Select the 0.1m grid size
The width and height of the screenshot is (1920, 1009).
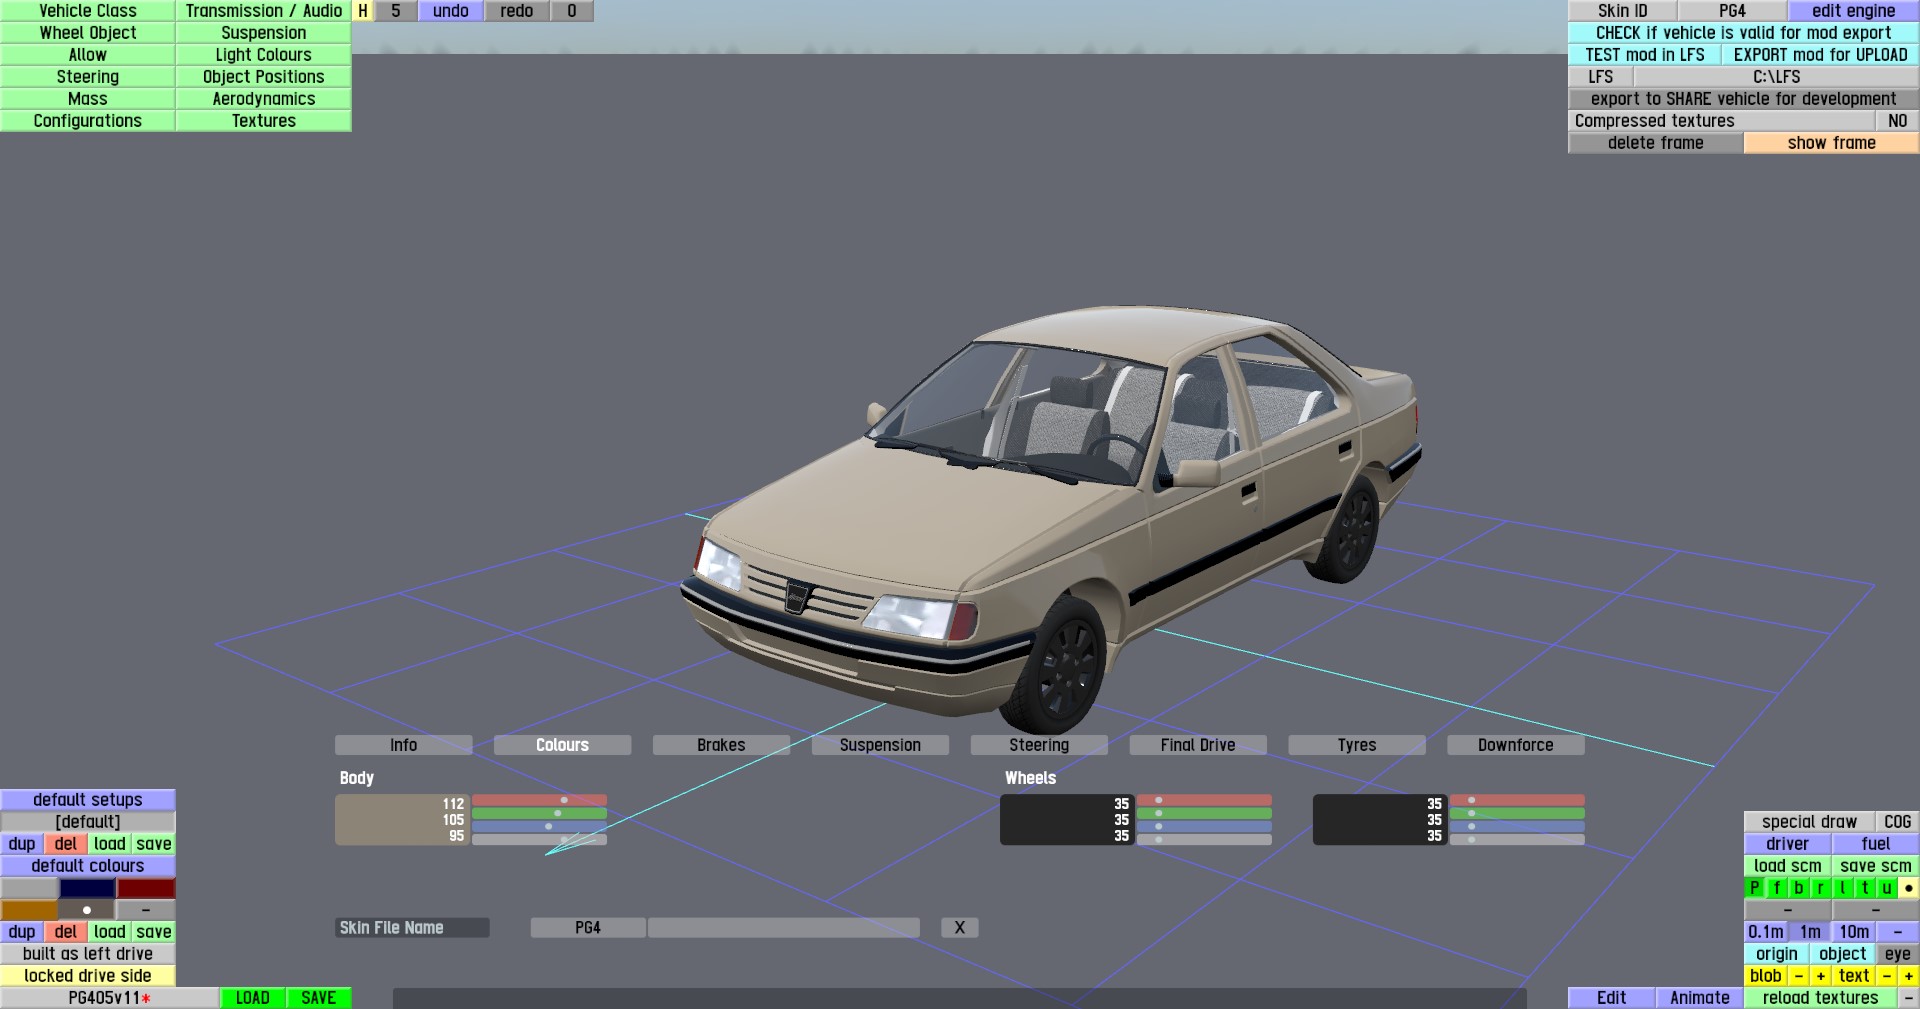tap(1765, 932)
